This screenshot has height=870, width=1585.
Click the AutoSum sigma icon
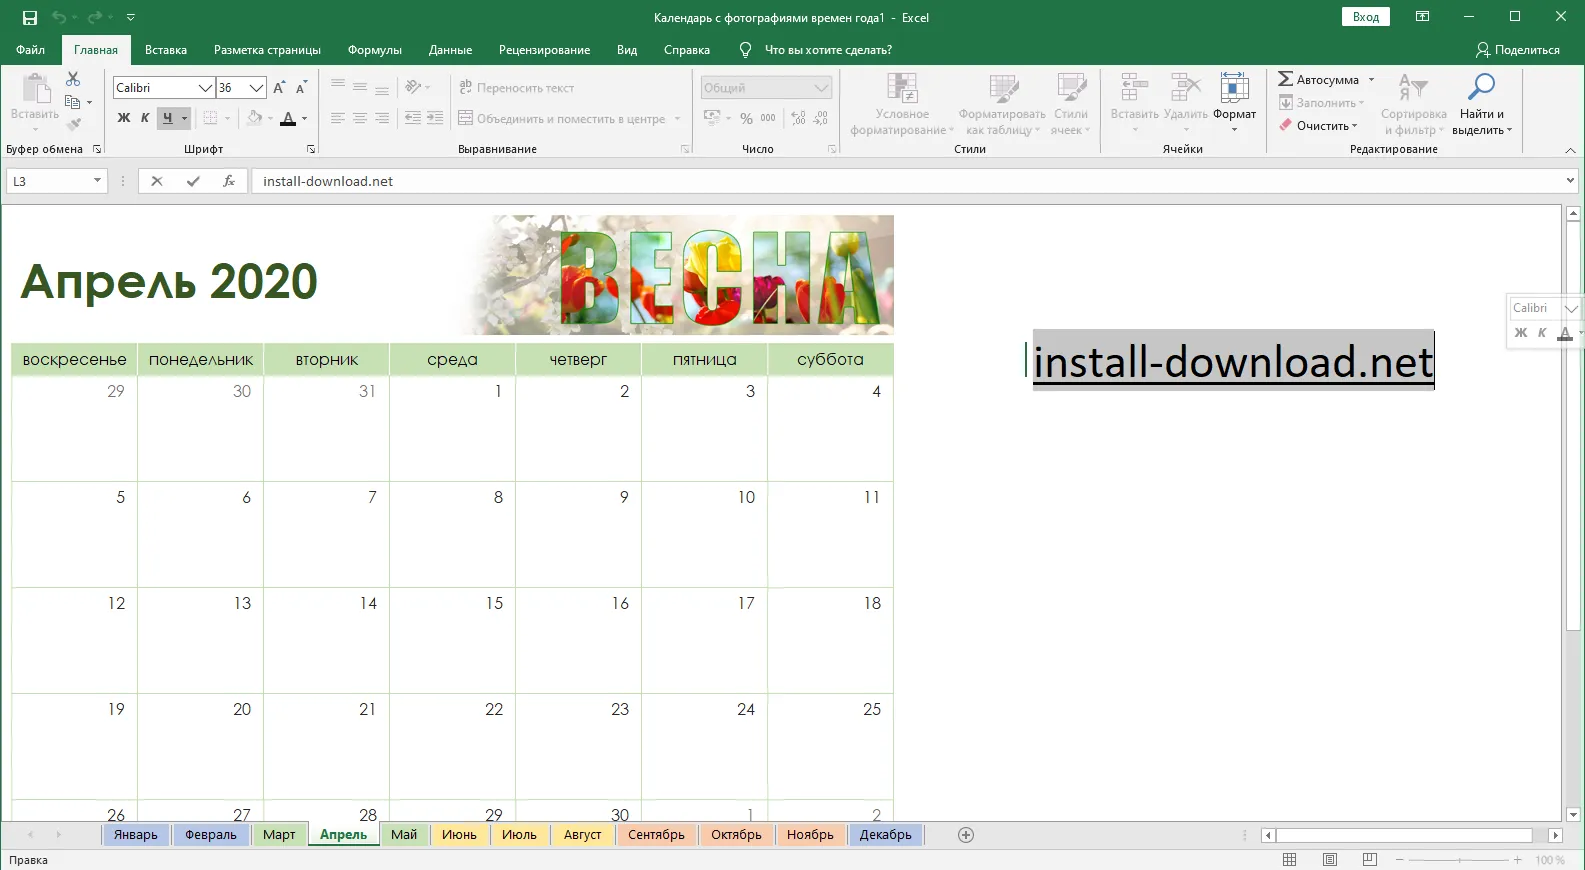[1286, 79]
